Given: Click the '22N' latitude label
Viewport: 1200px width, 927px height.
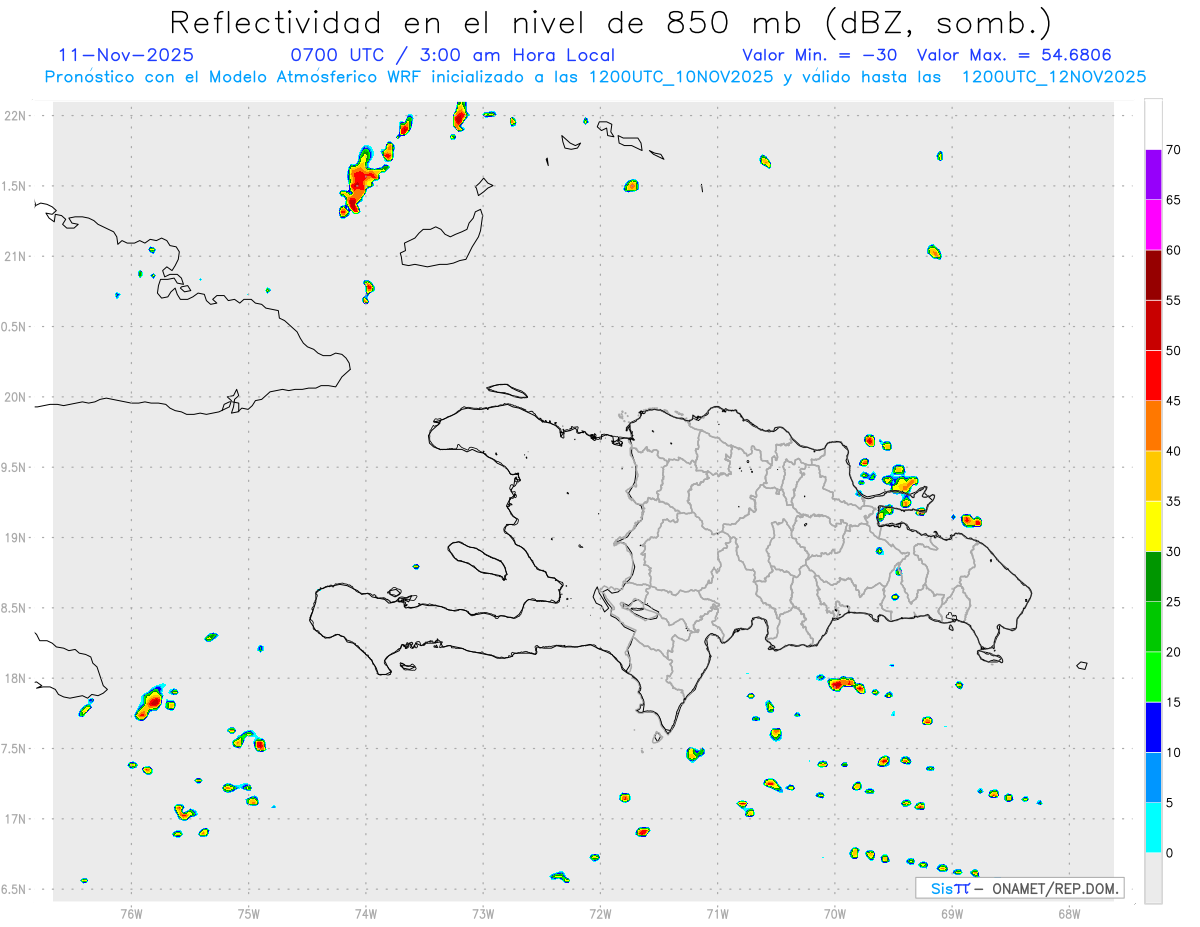Looking at the screenshot, I should (15, 116).
